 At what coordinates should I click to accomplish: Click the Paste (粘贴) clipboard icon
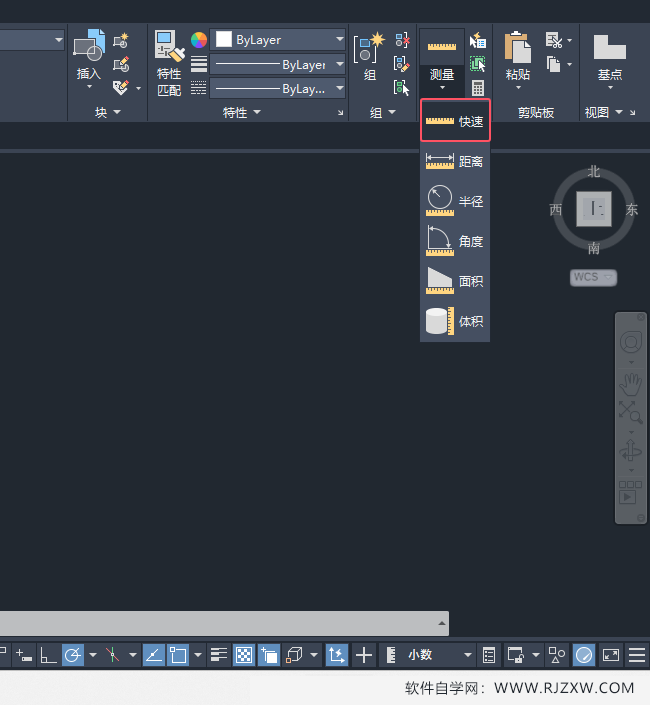tap(517, 47)
